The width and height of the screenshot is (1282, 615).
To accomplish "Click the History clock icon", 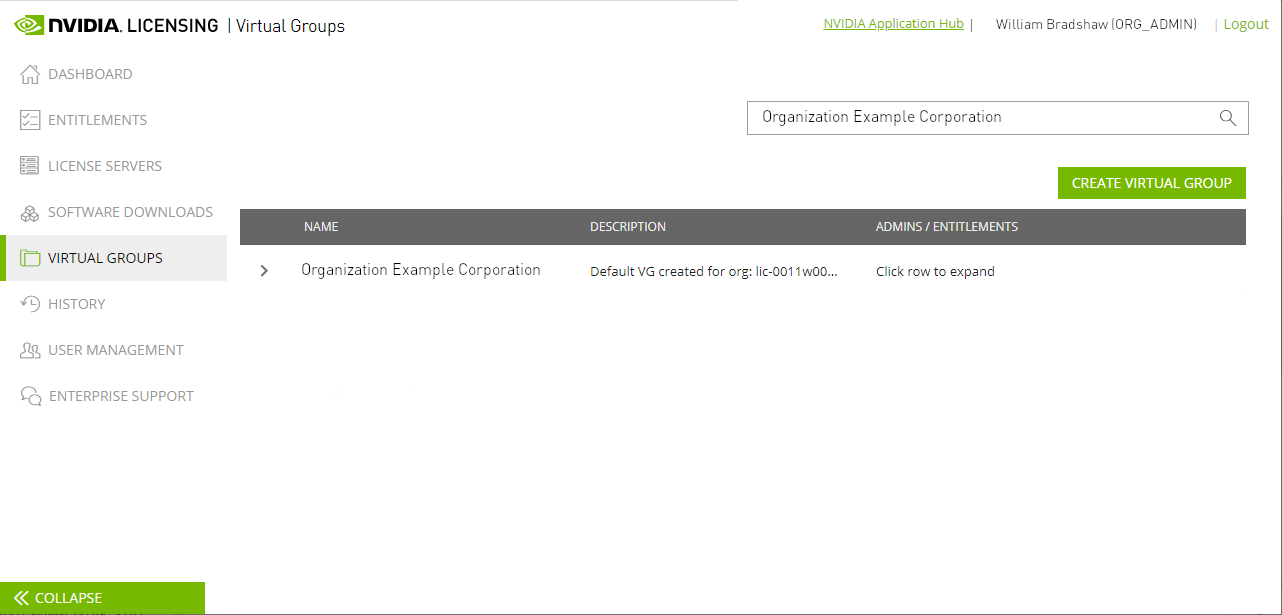I will 28,303.
